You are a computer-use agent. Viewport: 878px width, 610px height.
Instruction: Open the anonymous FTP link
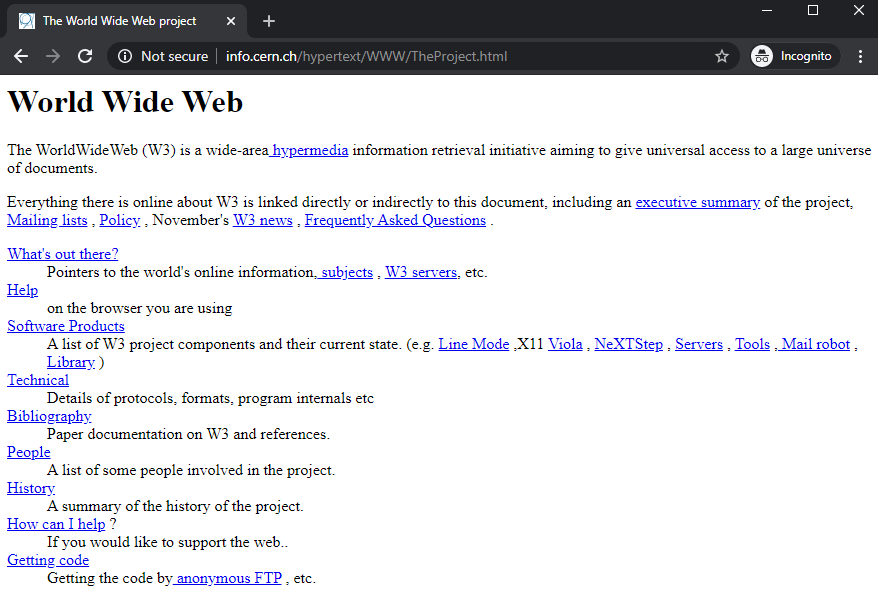click(228, 578)
